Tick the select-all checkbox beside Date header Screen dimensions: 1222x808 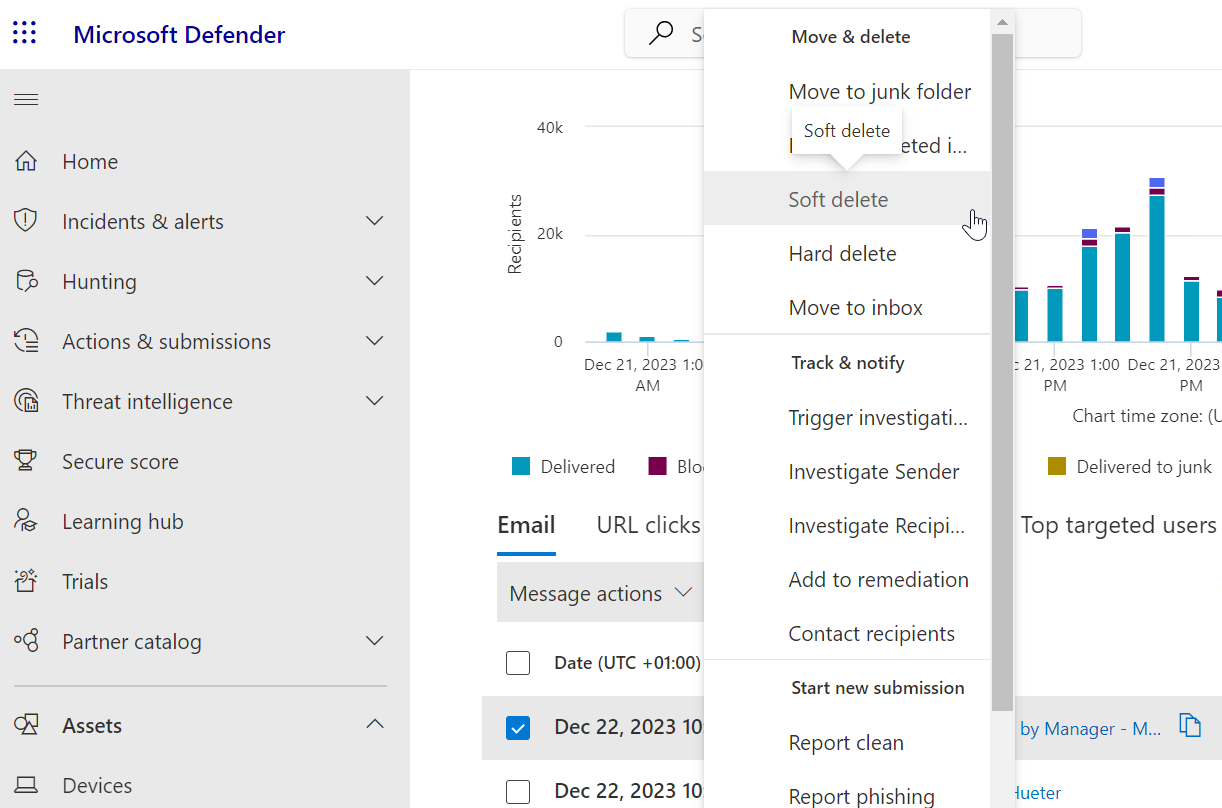(518, 663)
